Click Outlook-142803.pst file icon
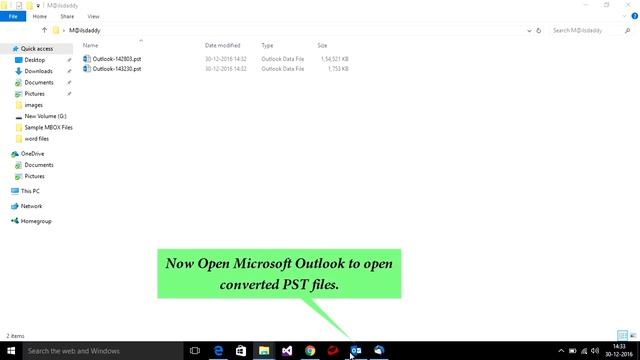This screenshot has width=640, height=360. pos(87,59)
